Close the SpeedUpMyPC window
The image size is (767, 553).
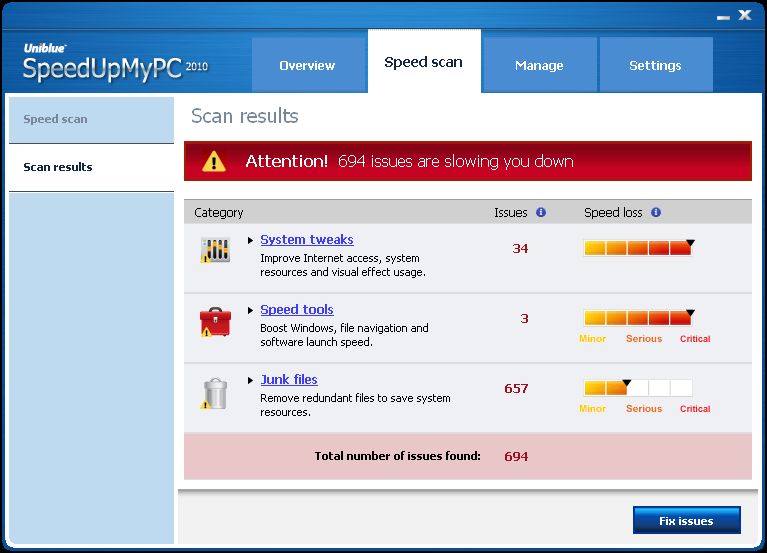745,15
